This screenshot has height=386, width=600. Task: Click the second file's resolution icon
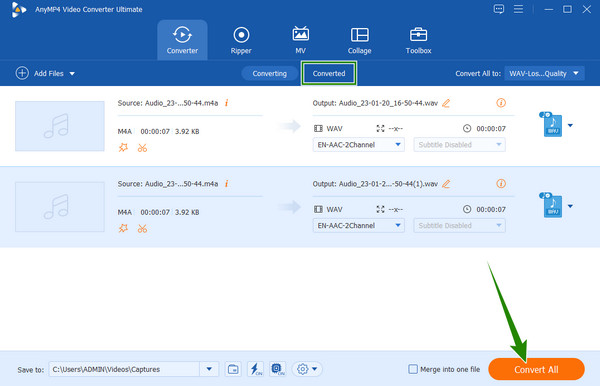point(380,209)
